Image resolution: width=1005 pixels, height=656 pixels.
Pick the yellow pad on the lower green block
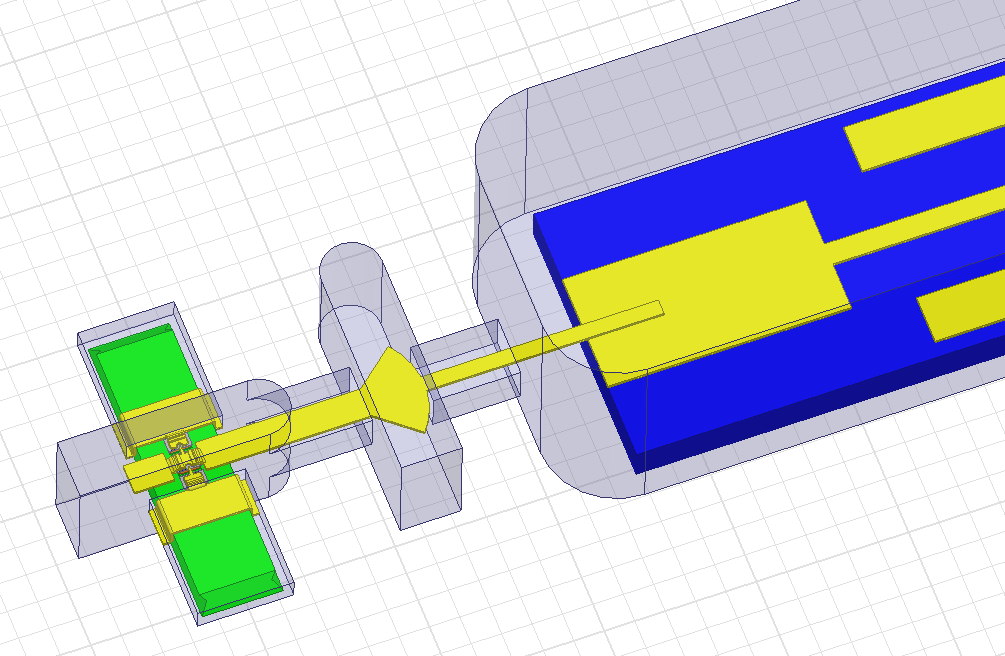tap(205, 505)
